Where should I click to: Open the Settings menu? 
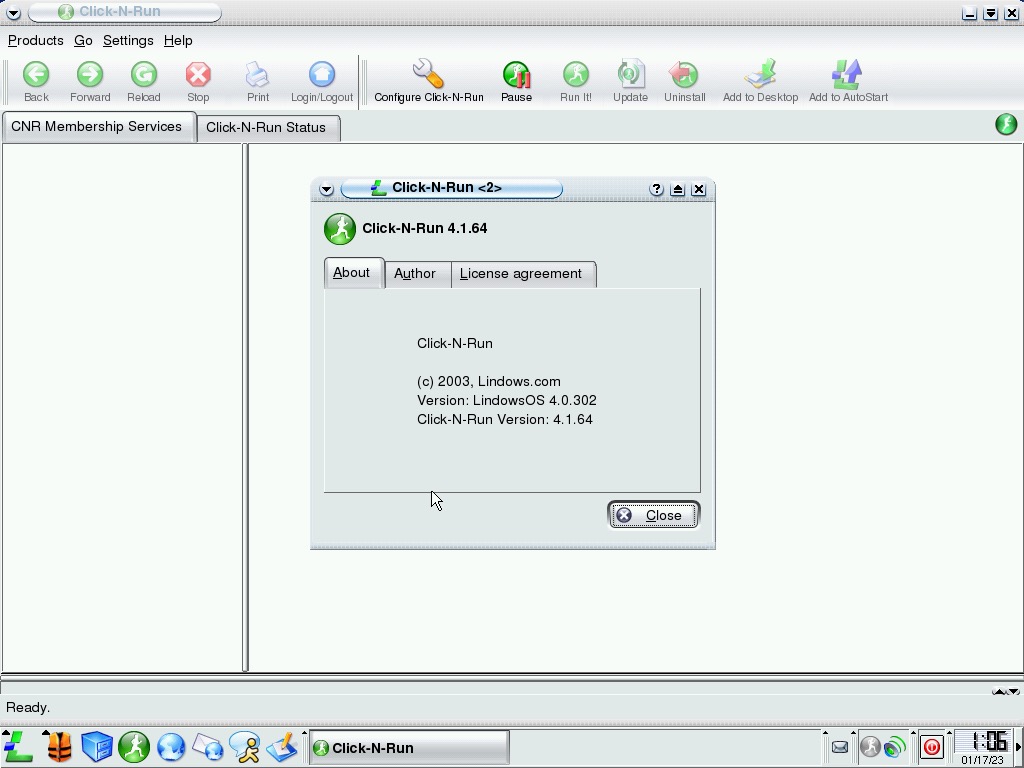(128, 40)
